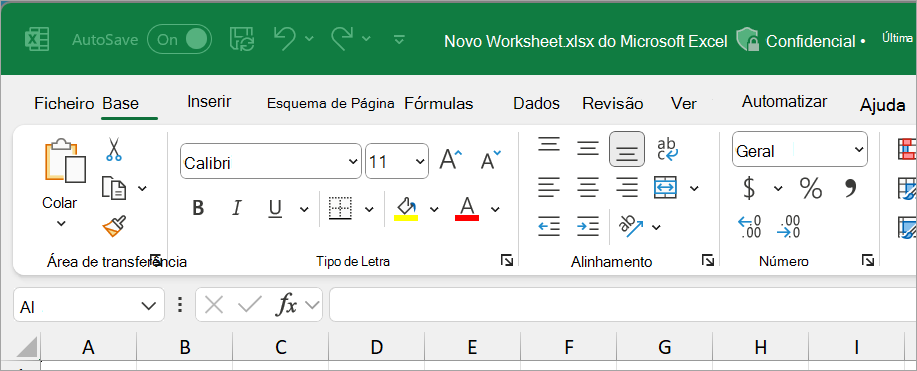Expand the Colar paste options arrow
The image size is (917, 371).
click(61, 223)
